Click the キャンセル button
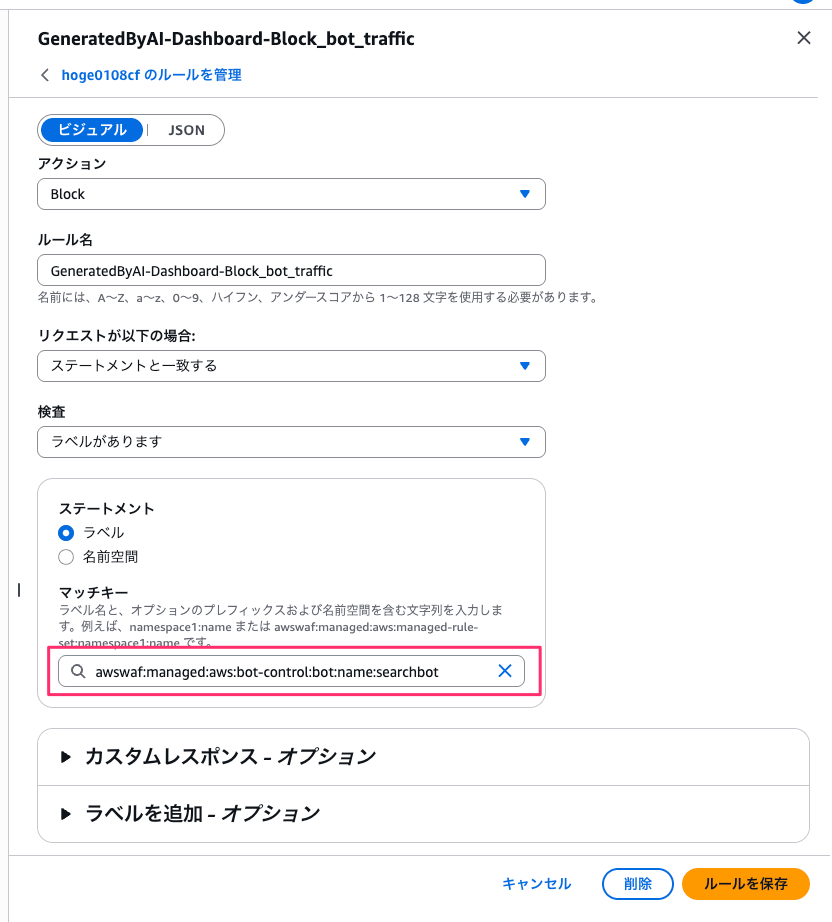Image resolution: width=832 pixels, height=922 pixels. [x=536, y=884]
